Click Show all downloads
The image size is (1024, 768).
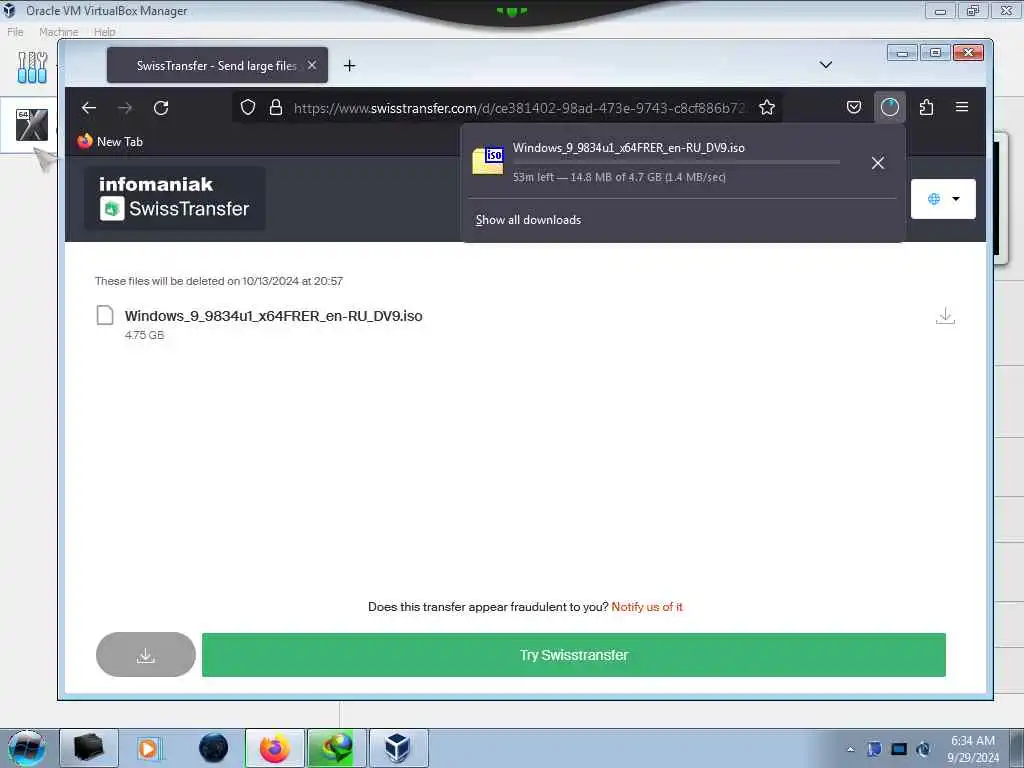click(528, 220)
